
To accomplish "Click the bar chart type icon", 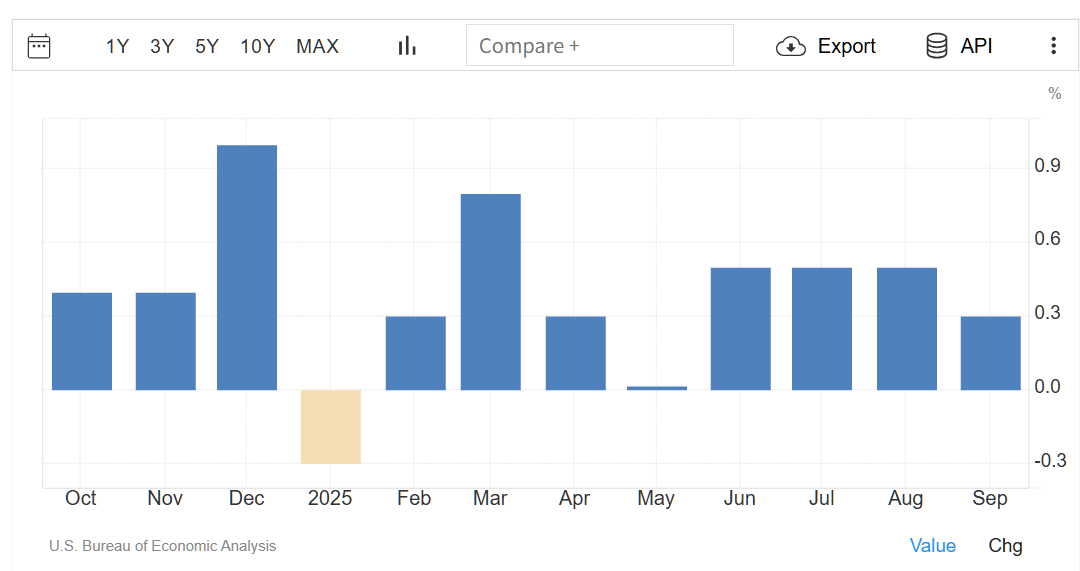I will pyautogui.click(x=407, y=46).
